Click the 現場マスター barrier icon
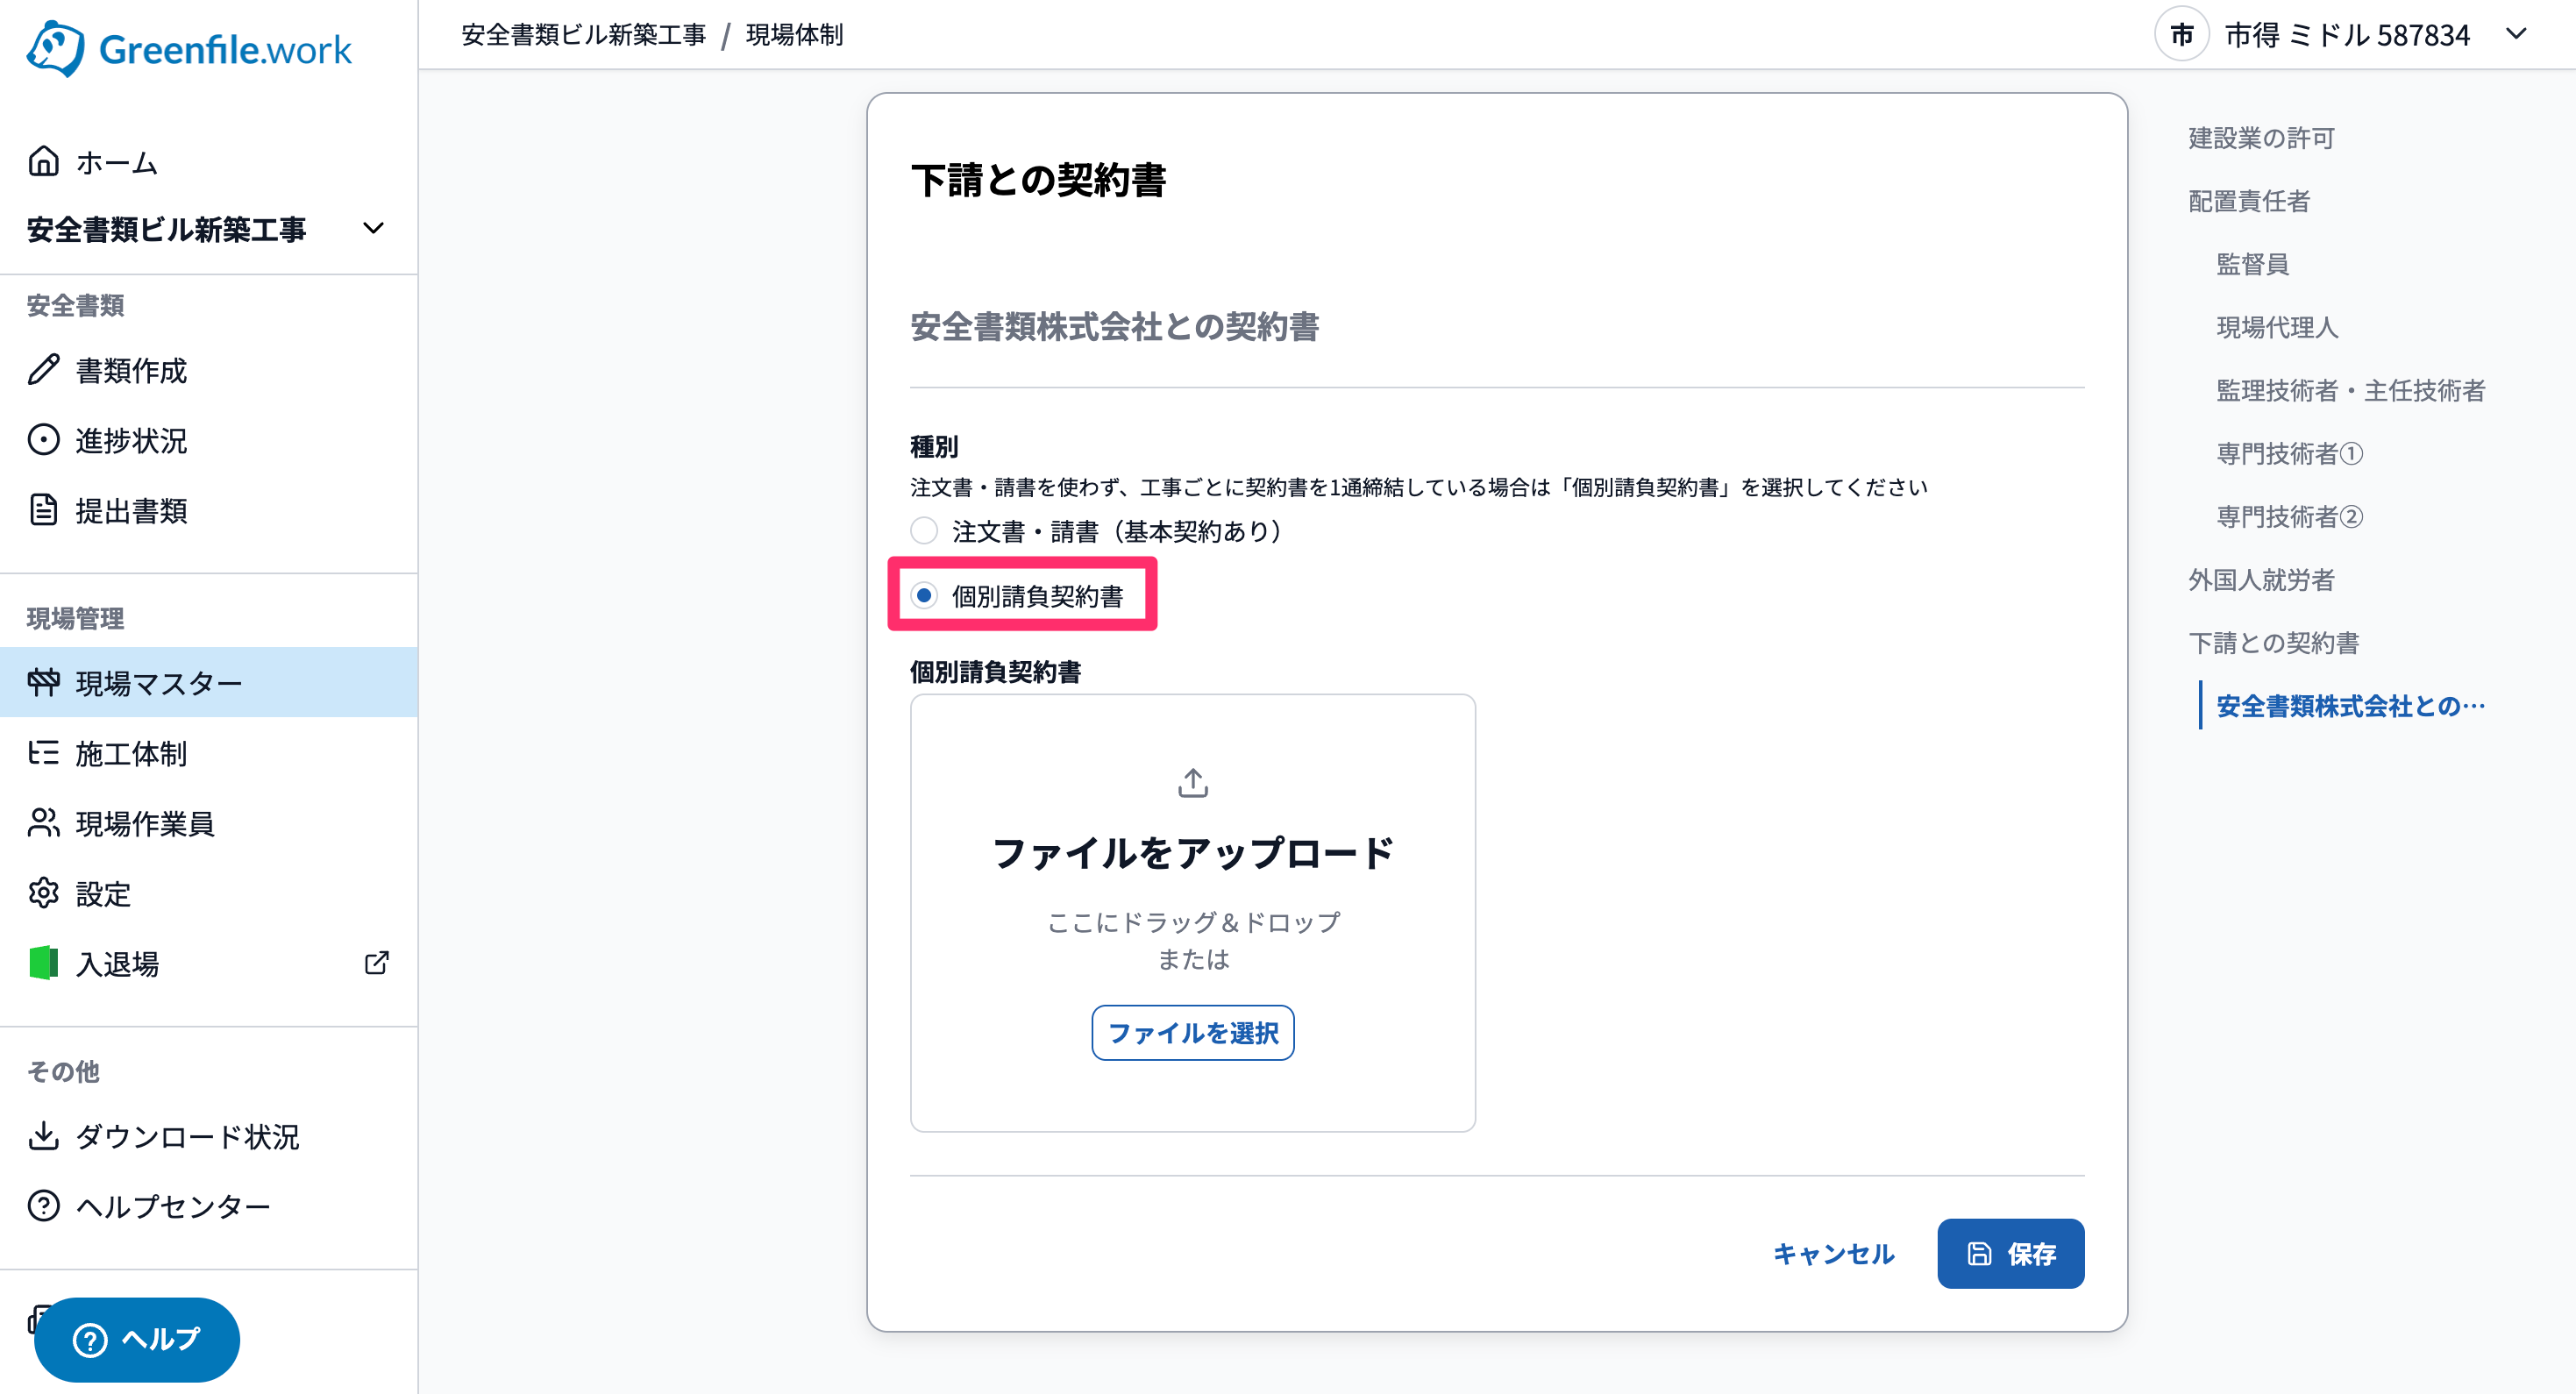Screen dimensions: 2576x1394 (44, 683)
